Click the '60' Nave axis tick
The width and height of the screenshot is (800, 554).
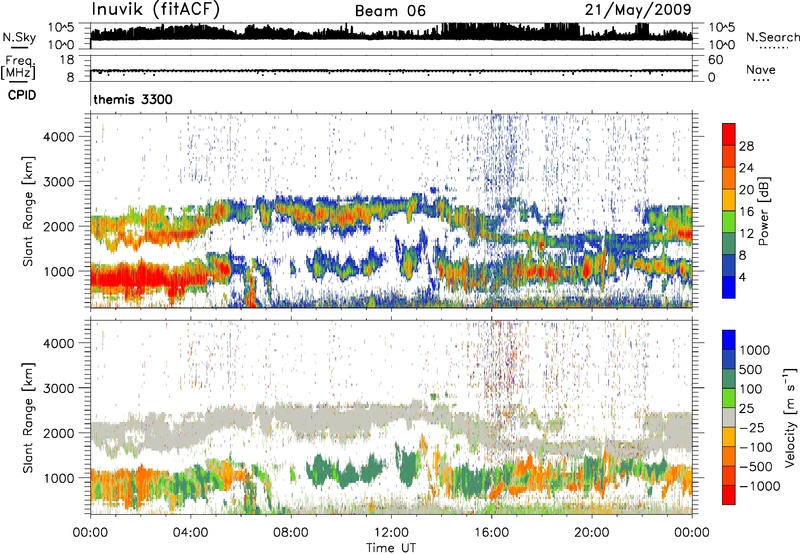tap(715, 60)
